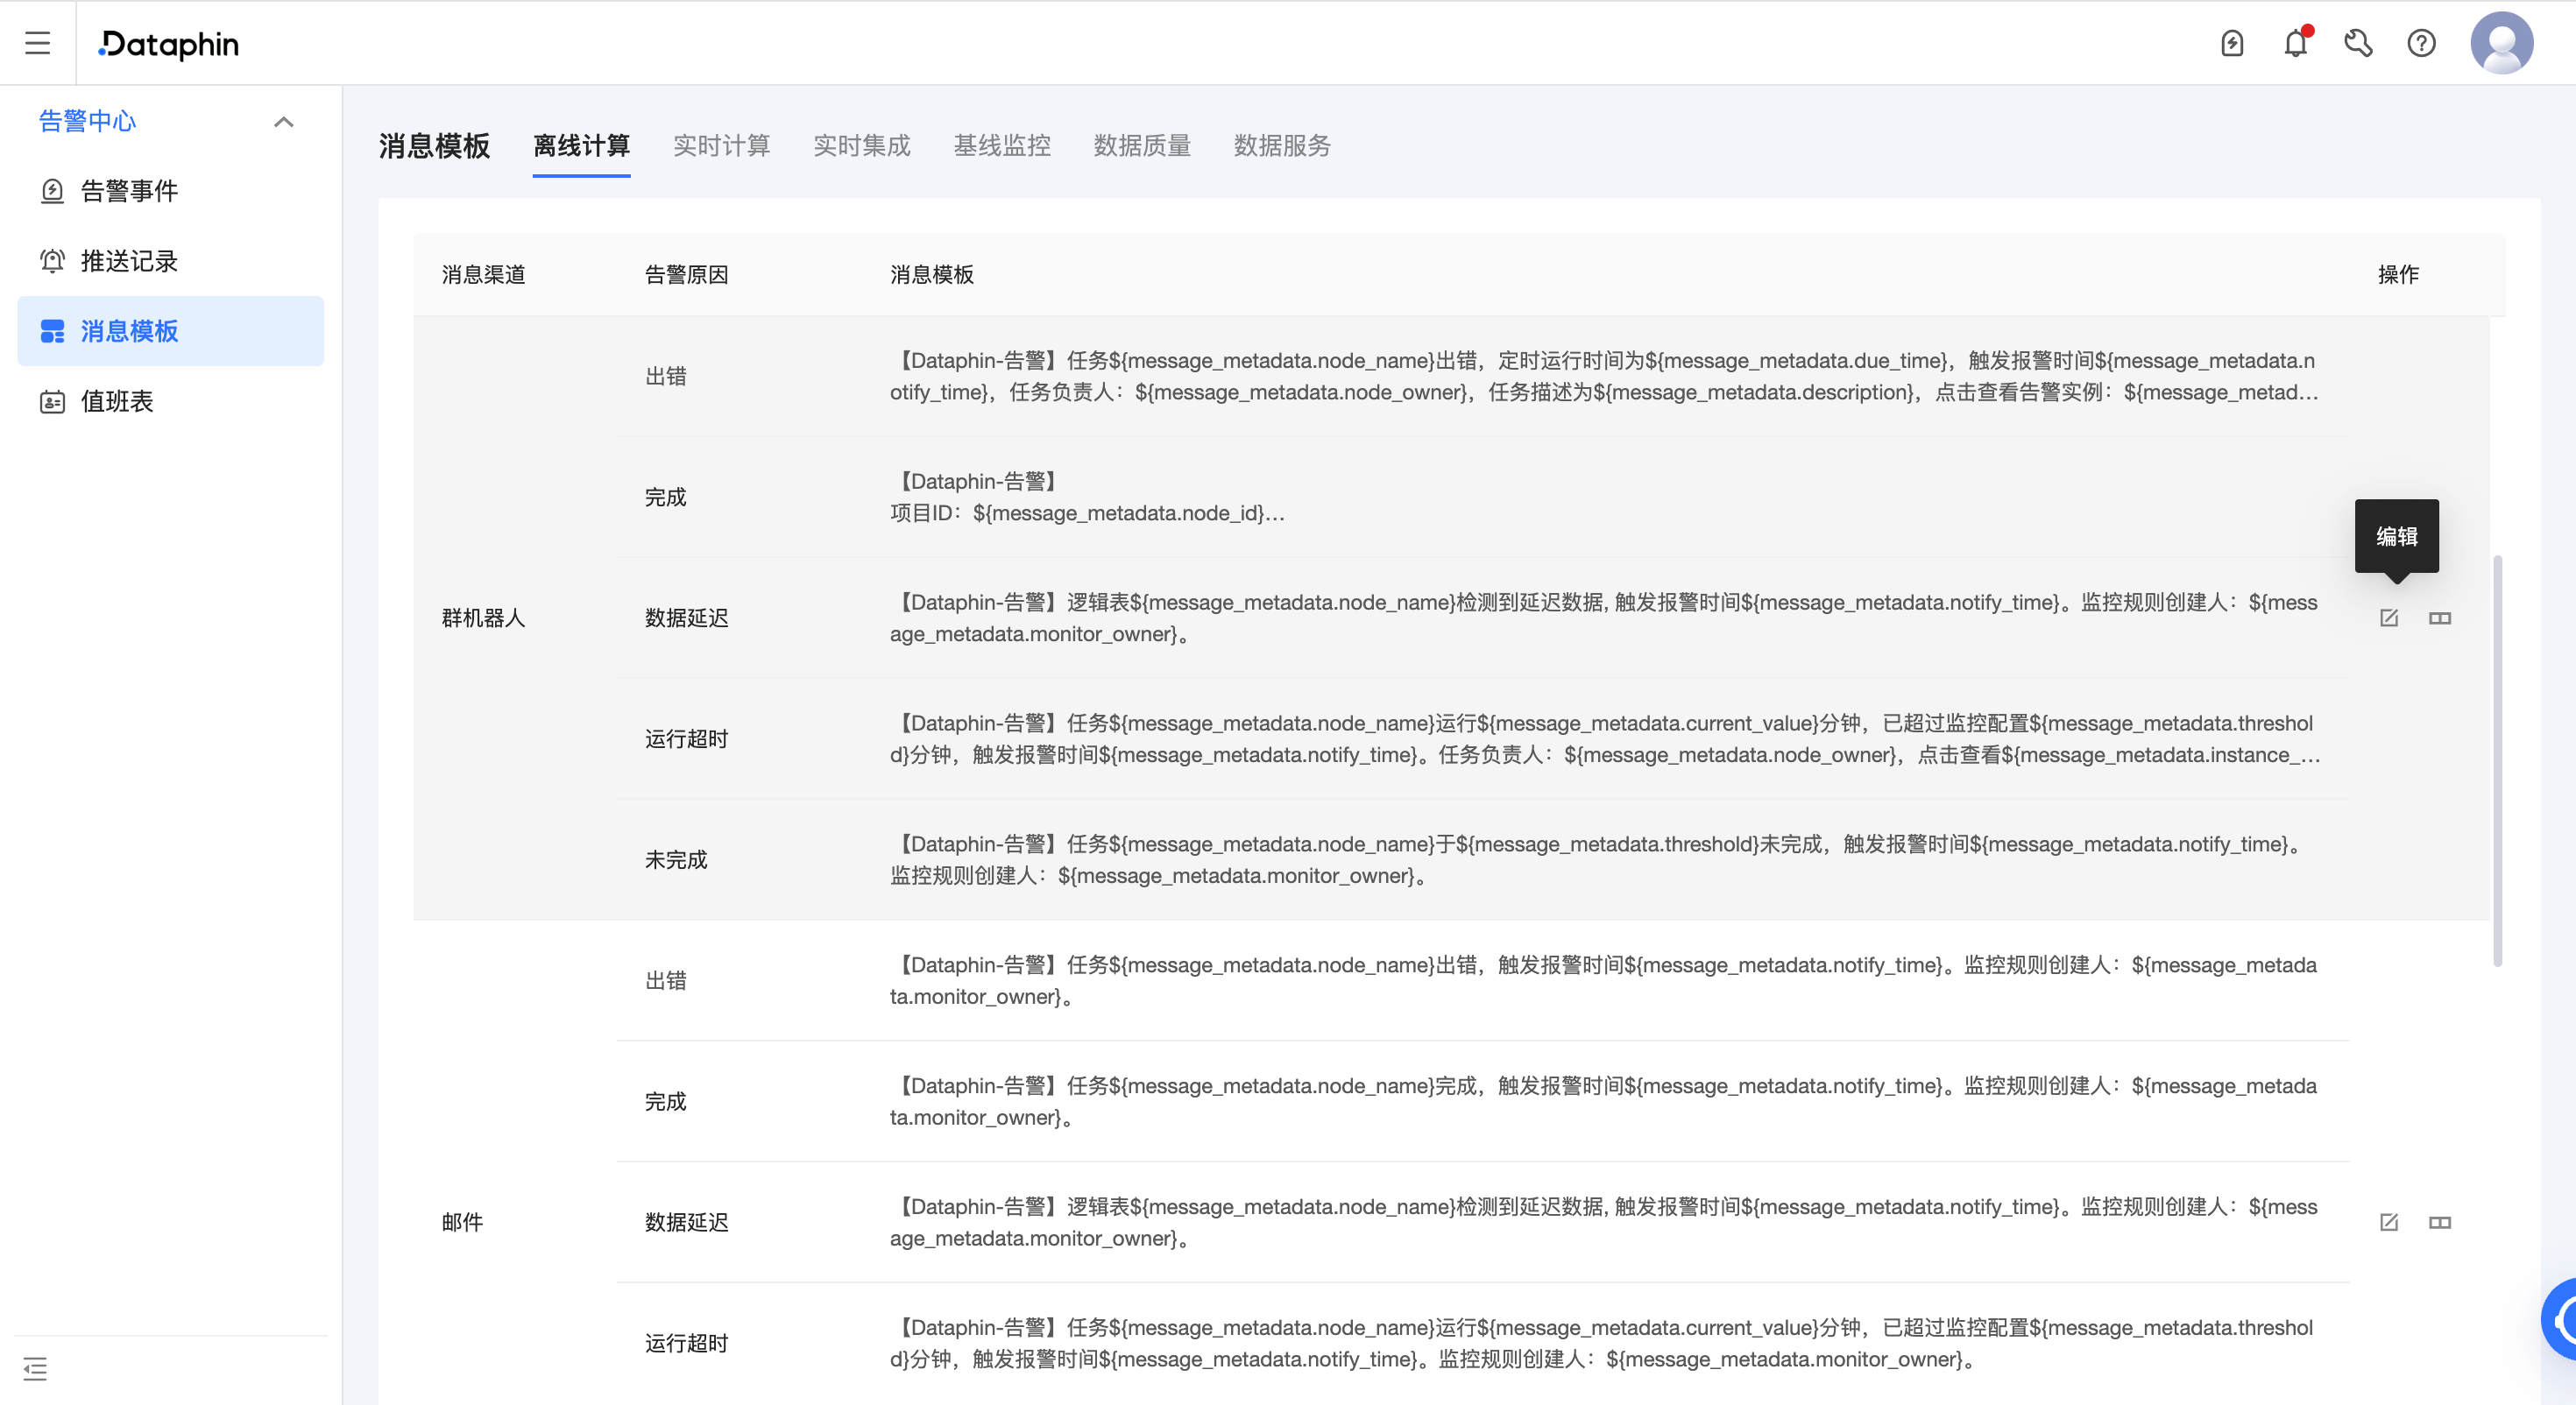Screen dimensions: 2576x1405
Task: Select the 基线监控 tab
Action: coord(1002,146)
